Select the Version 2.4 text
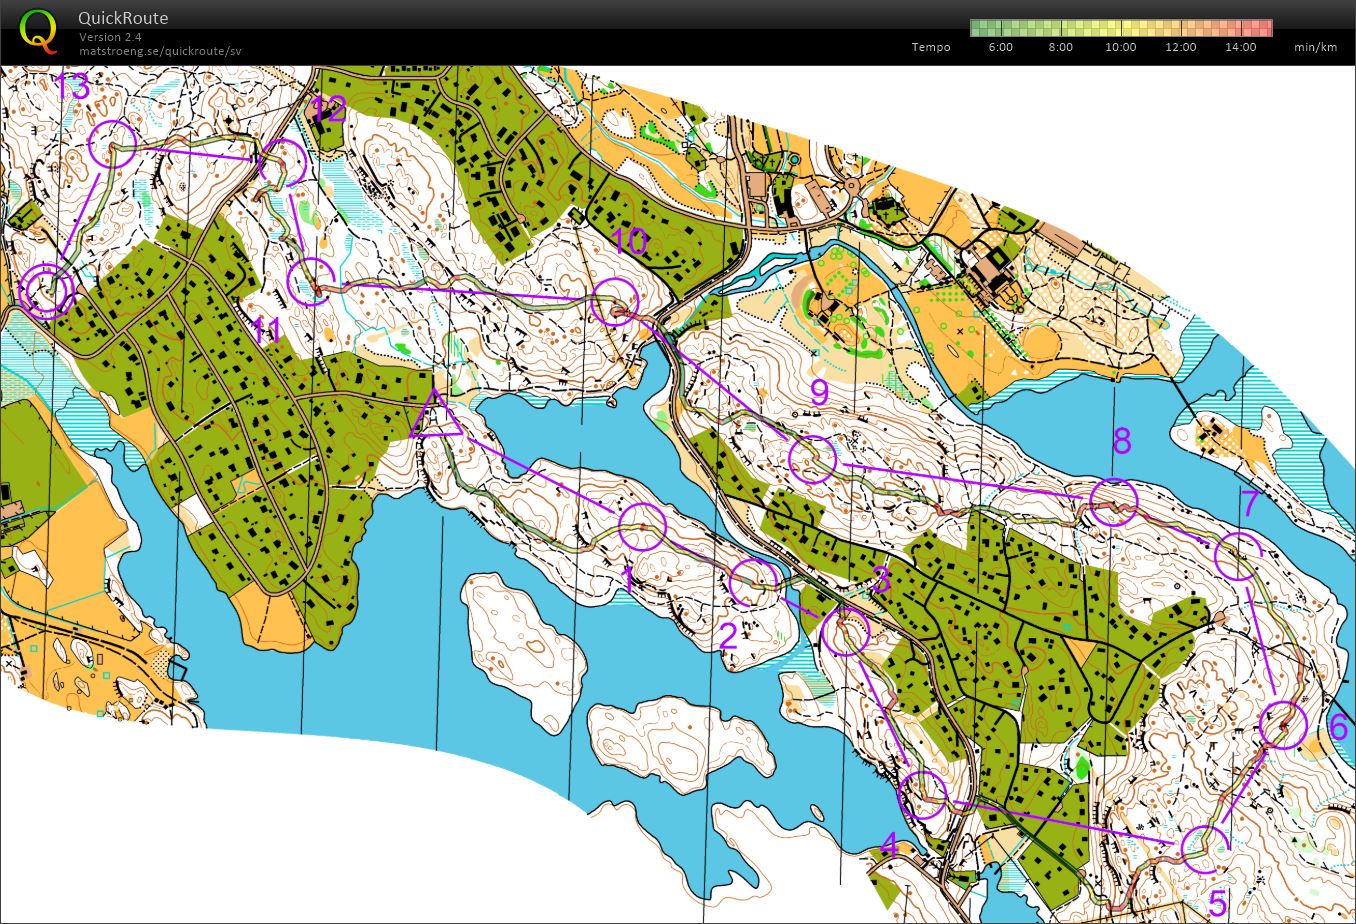Viewport: 1356px width, 924px height. [x=110, y=37]
